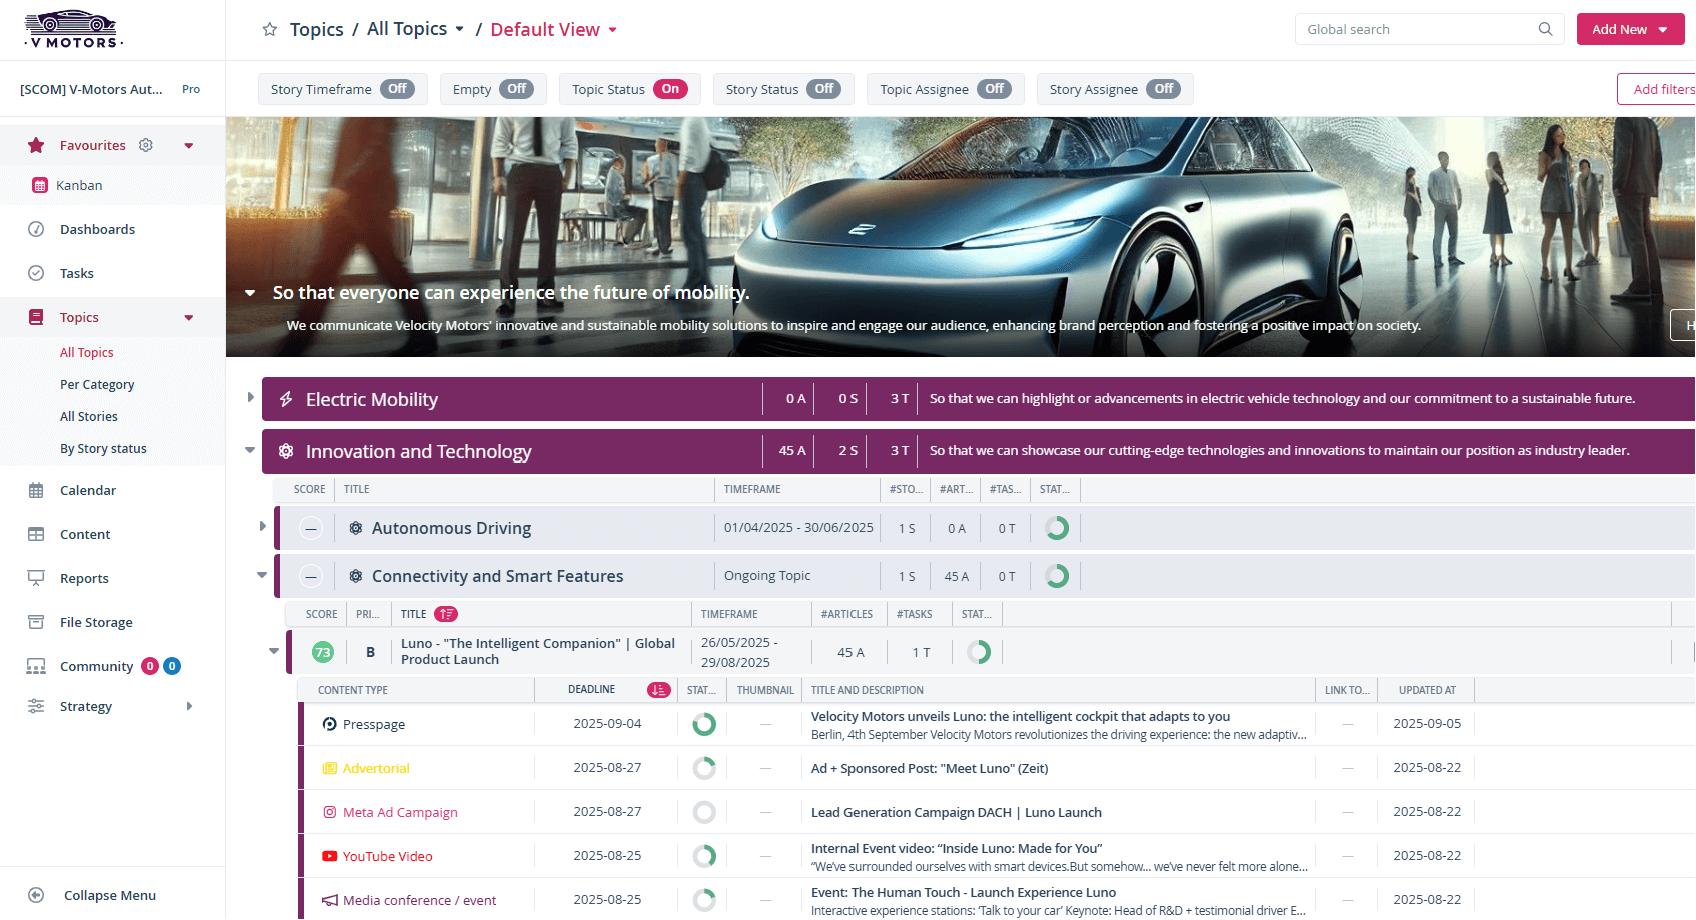1696x920 pixels.
Task: Open Calendar from sidebar icon
Action: coord(36,490)
